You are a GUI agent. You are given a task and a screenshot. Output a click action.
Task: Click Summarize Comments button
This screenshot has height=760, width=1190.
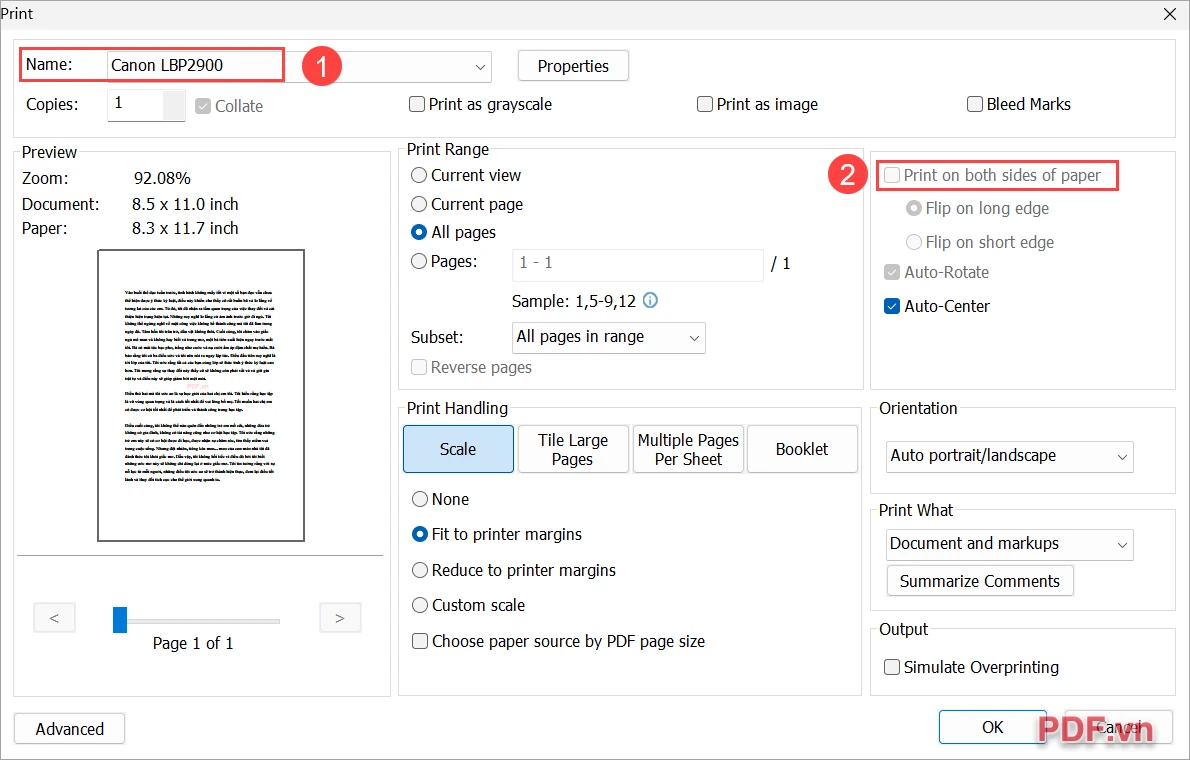pyautogui.click(x=980, y=581)
